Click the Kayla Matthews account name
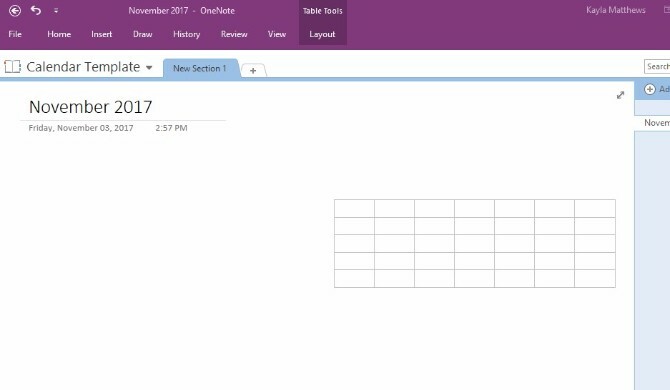670x390 pixels. 616,10
